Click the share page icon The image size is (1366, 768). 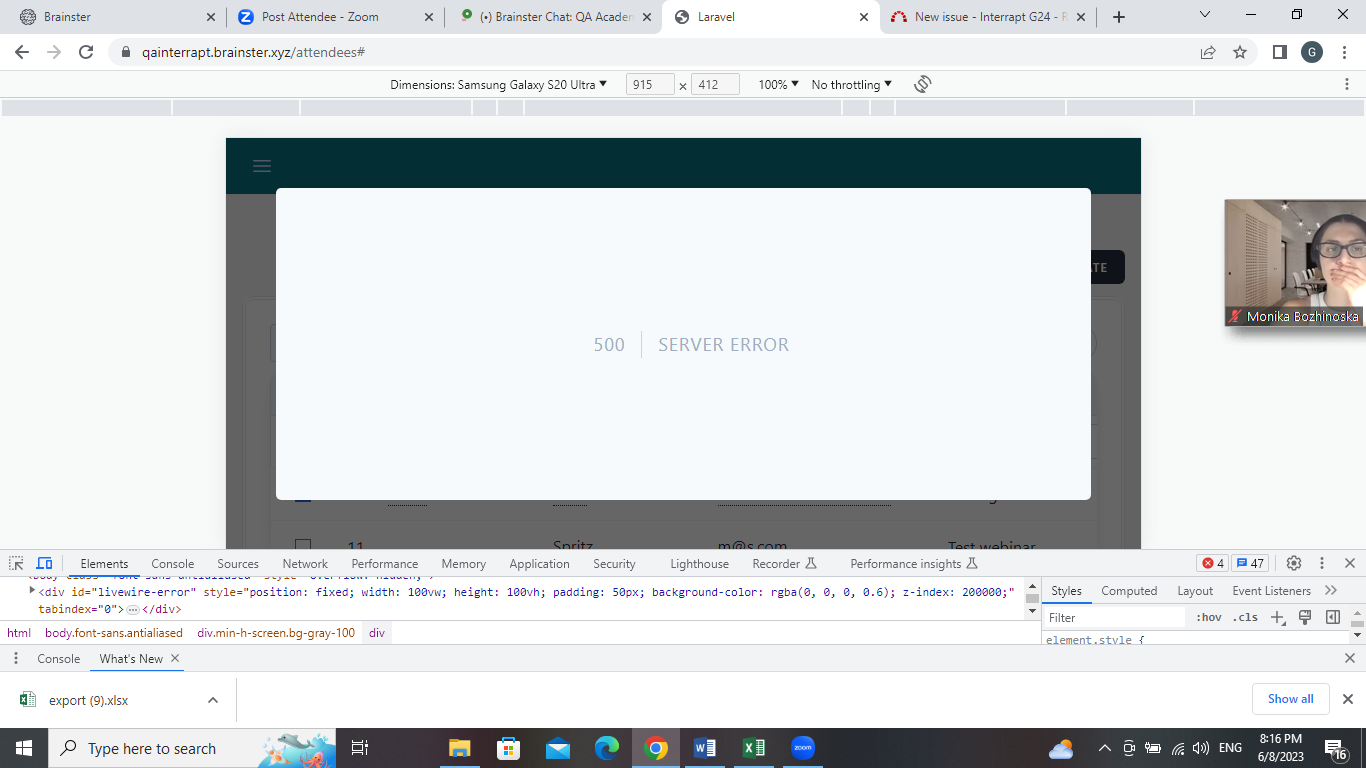tap(1208, 52)
